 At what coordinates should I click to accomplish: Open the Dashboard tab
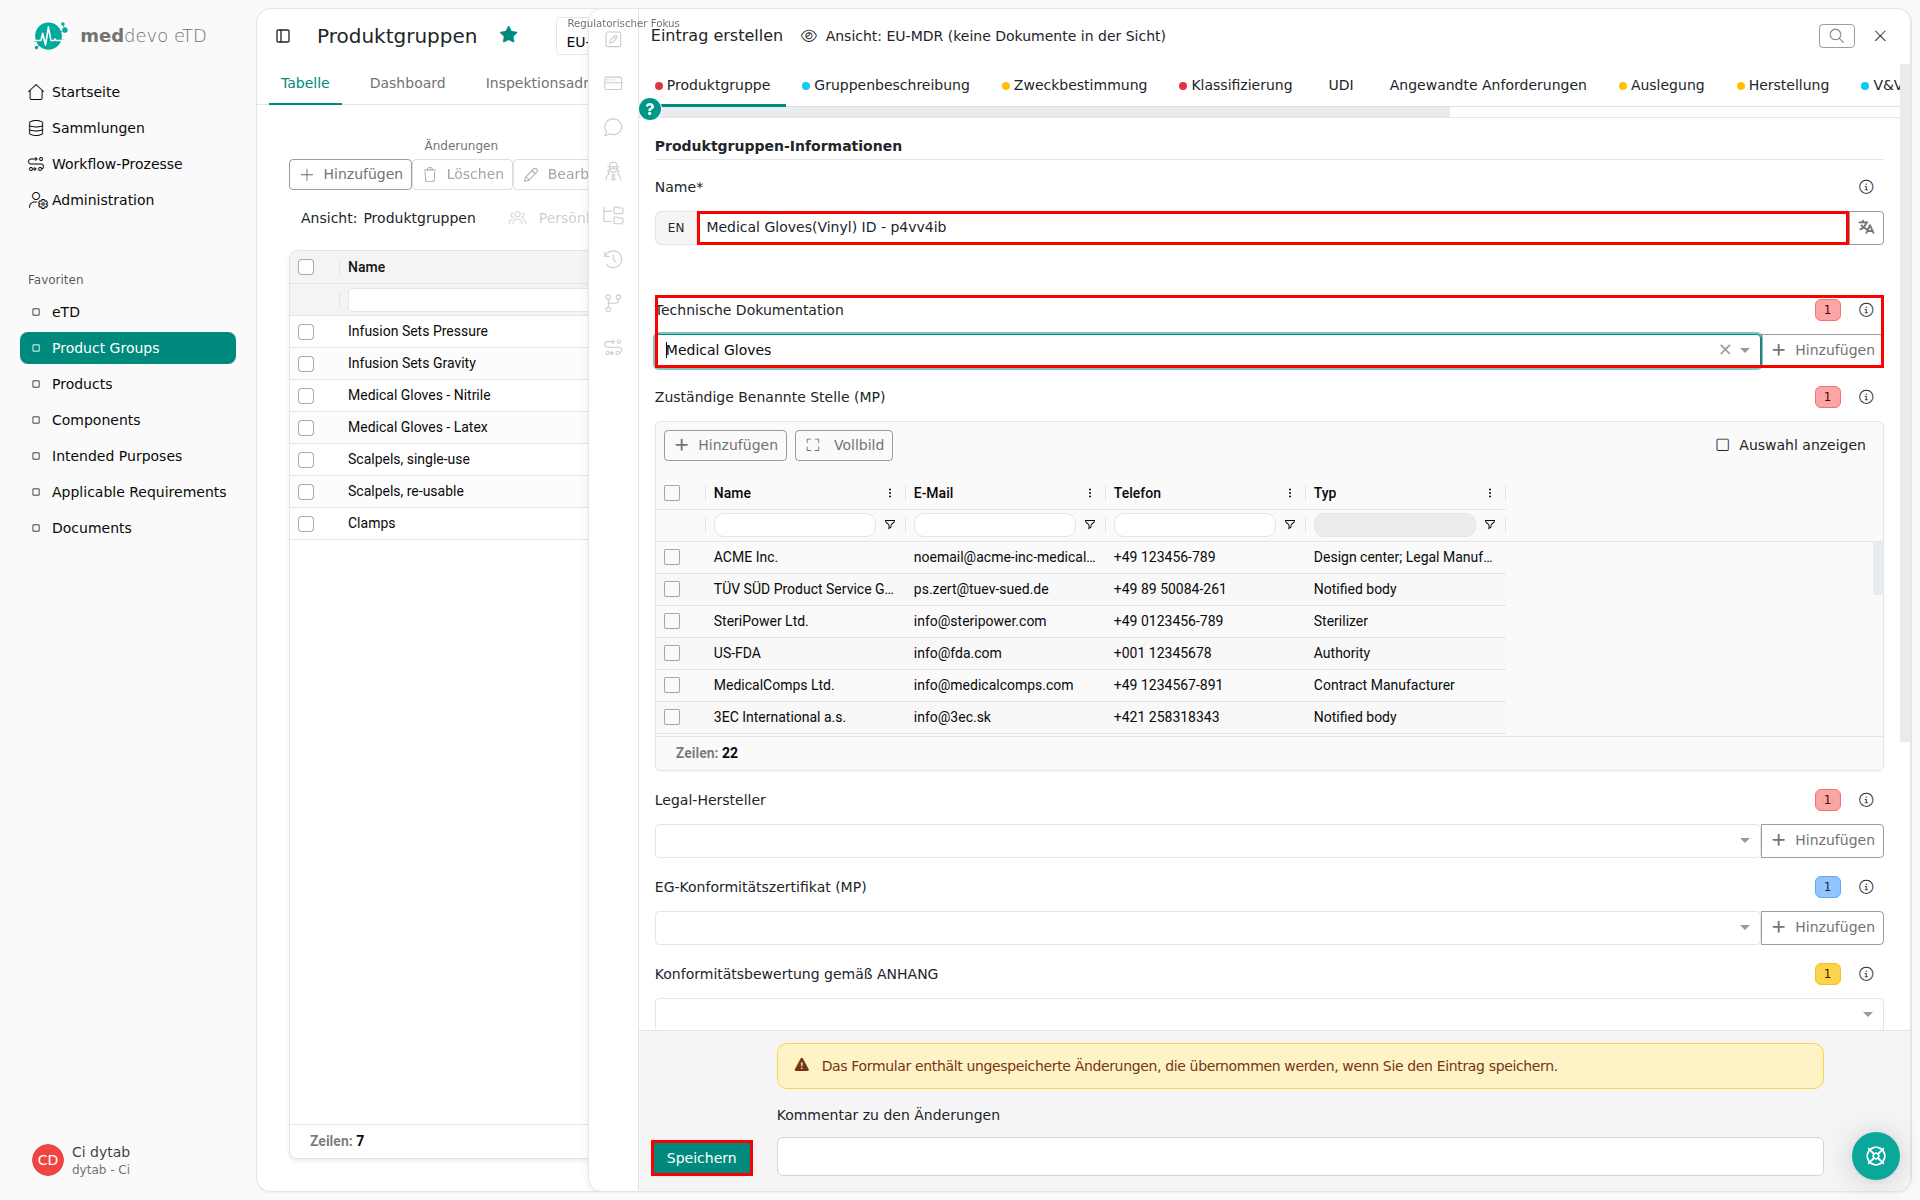[407, 83]
